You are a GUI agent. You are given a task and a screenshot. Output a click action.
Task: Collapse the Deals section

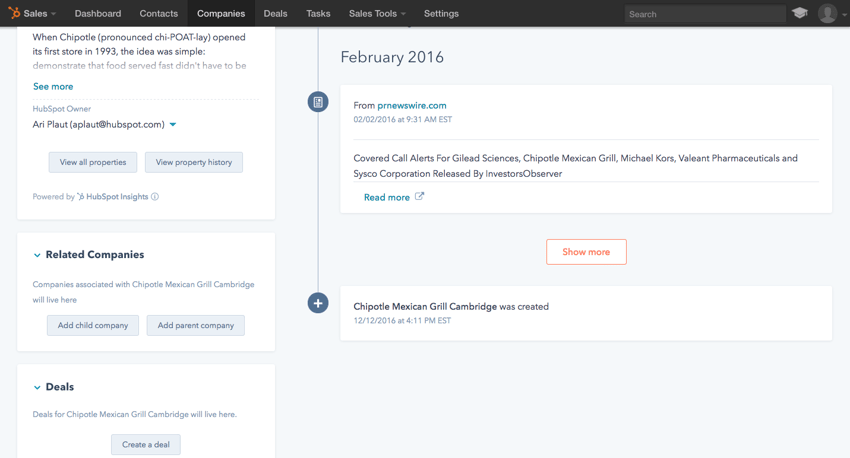[x=37, y=387]
